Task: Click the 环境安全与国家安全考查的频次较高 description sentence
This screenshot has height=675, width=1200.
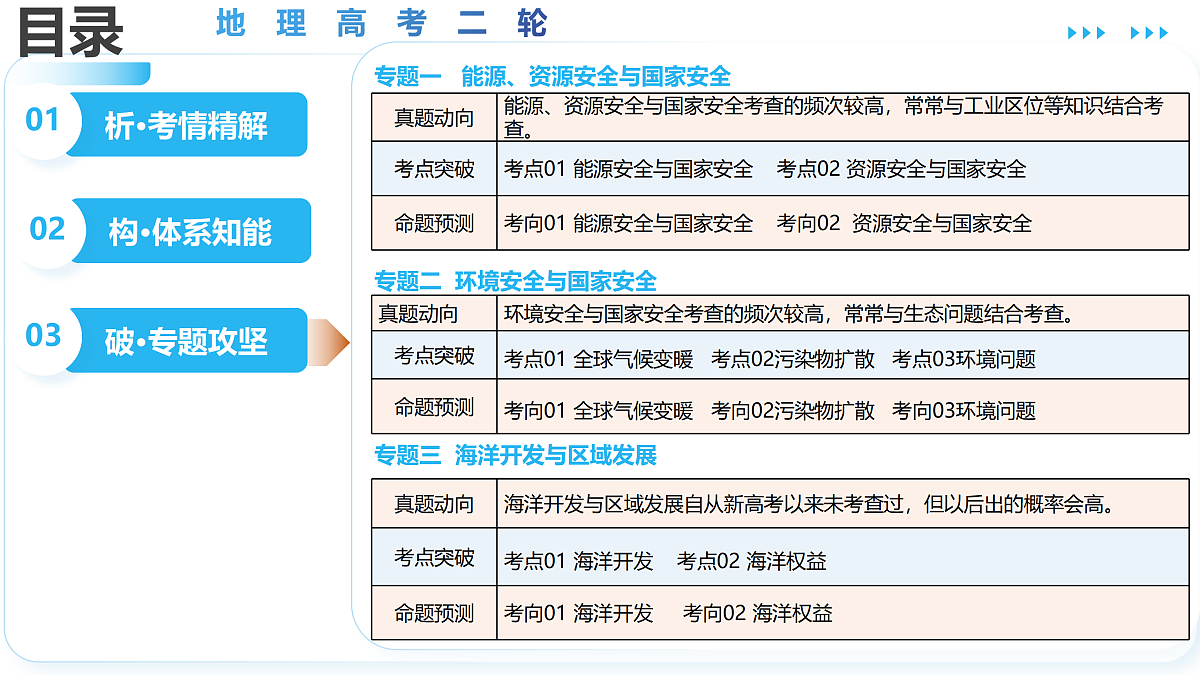Action: (x=790, y=314)
